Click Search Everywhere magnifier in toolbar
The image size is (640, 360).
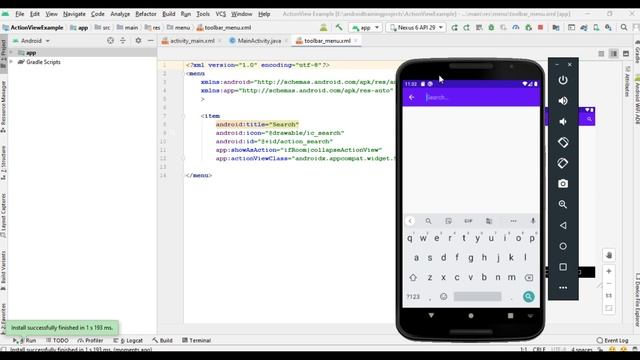click(x=624, y=27)
